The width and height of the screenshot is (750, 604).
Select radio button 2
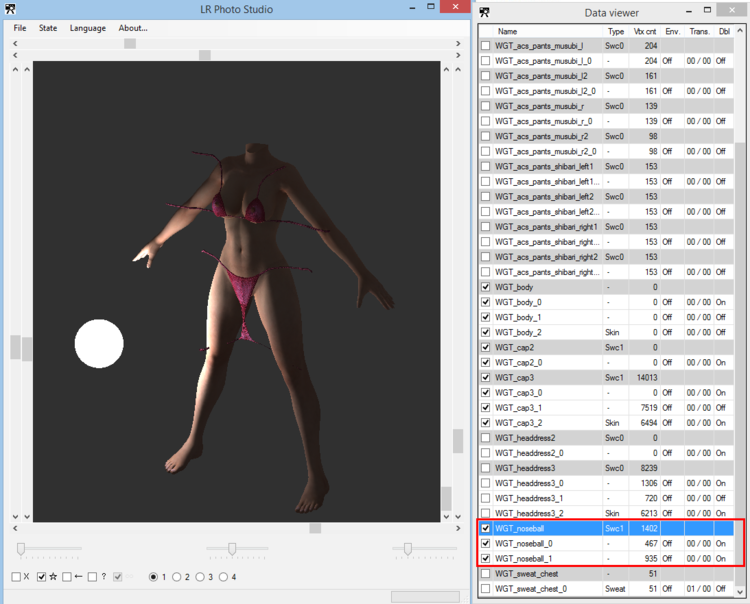coord(176,577)
